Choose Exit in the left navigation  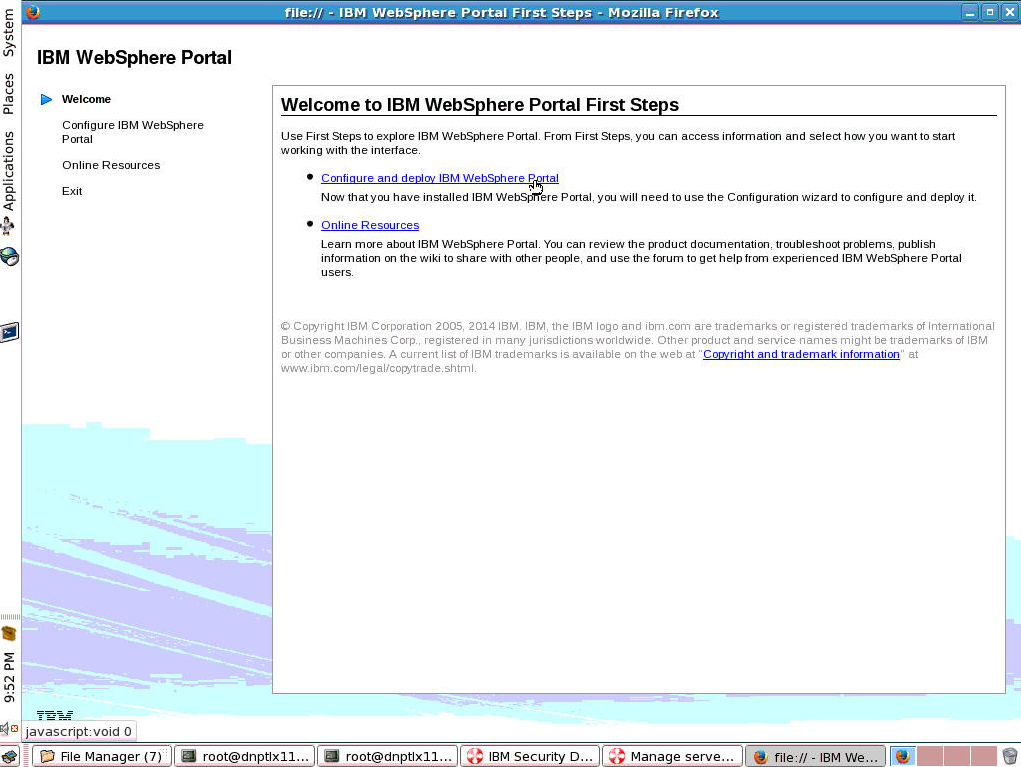[72, 191]
